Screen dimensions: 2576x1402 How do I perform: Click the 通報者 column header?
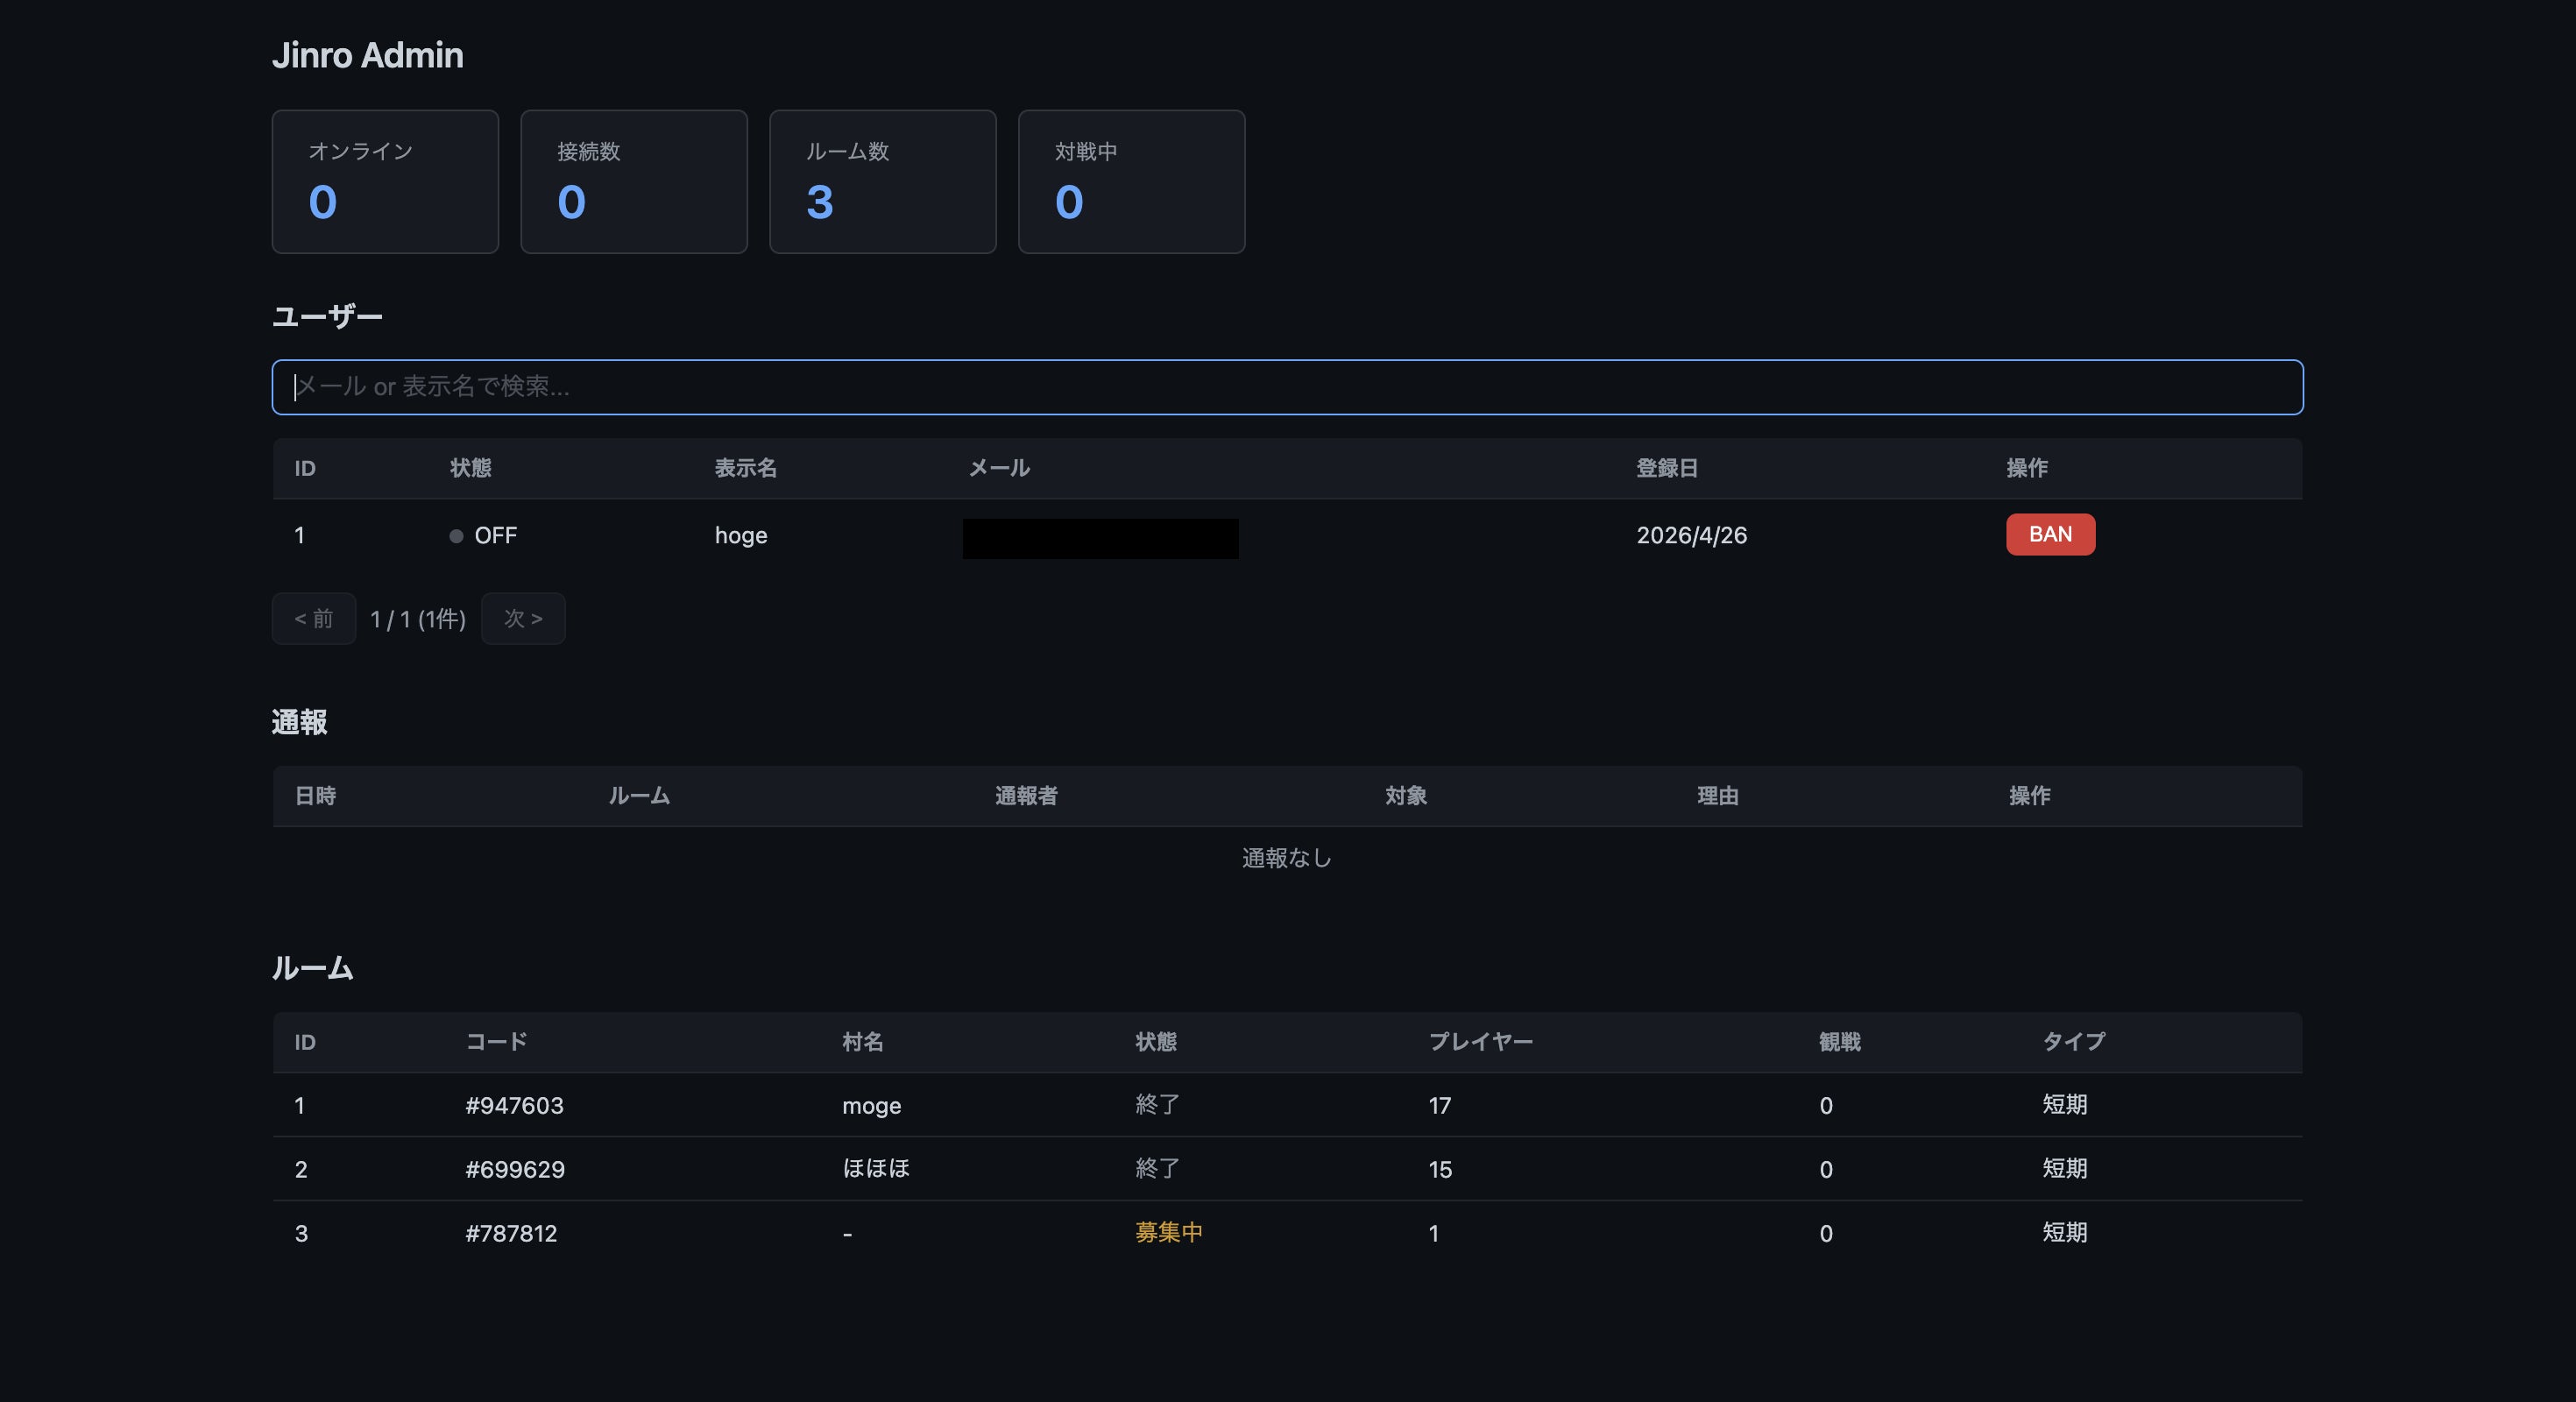tap(1026, 796)
